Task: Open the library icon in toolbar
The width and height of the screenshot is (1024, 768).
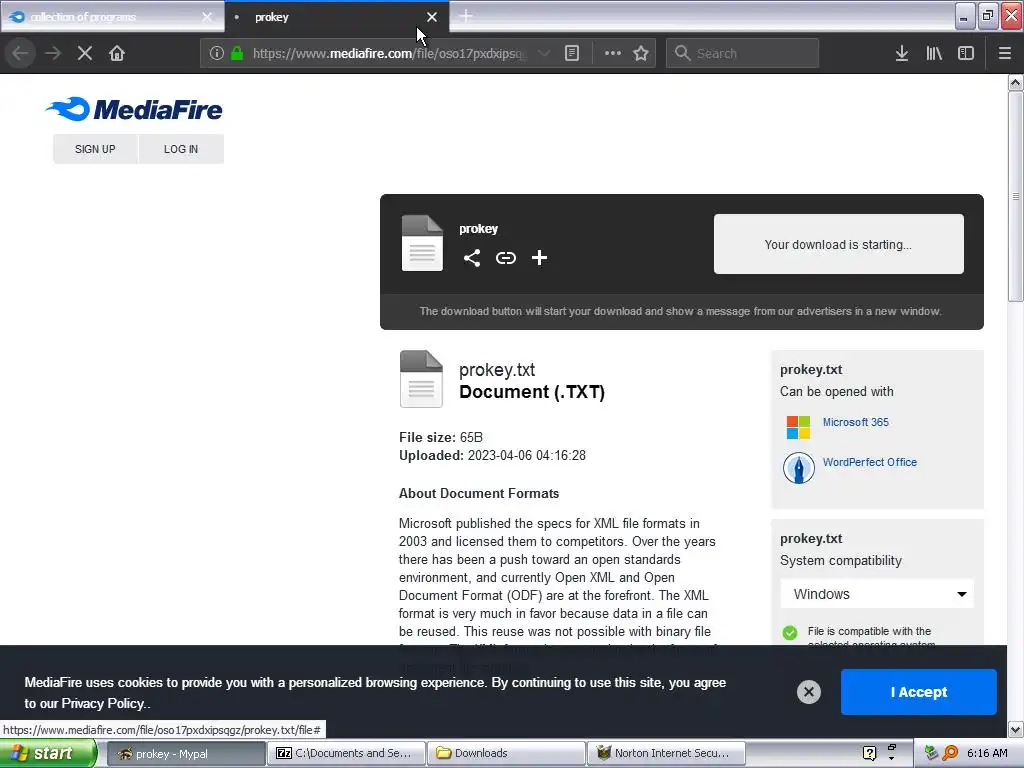Action: (x=934, y=54)
